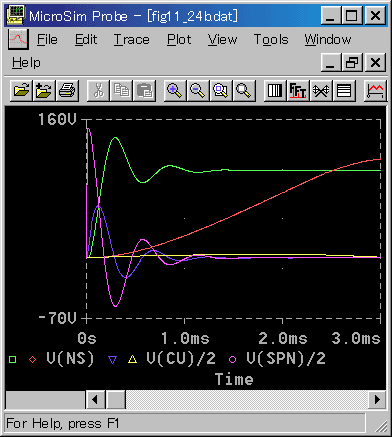
Task: Click the Print toolbar icon
Action: tap(67, 91)
